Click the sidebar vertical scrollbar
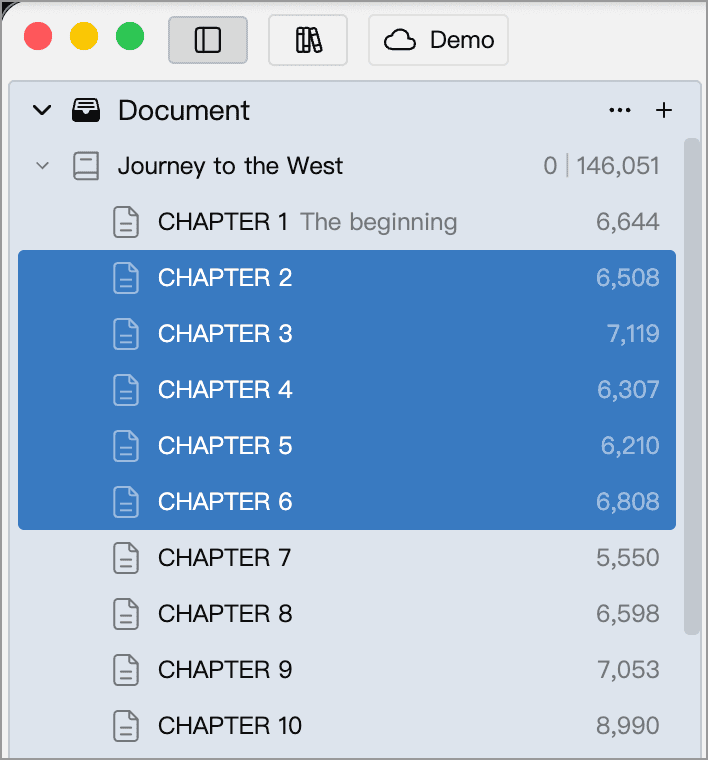708x760 pixels. (692, 386)
